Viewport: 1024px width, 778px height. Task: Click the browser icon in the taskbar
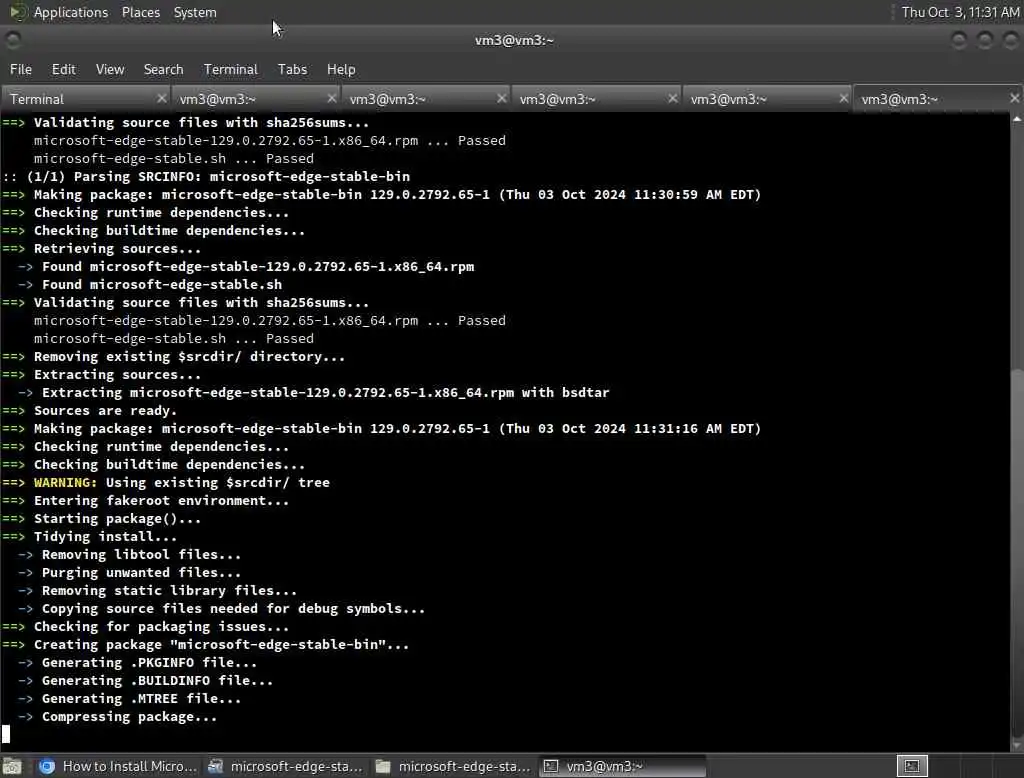[x=46, y=766]
